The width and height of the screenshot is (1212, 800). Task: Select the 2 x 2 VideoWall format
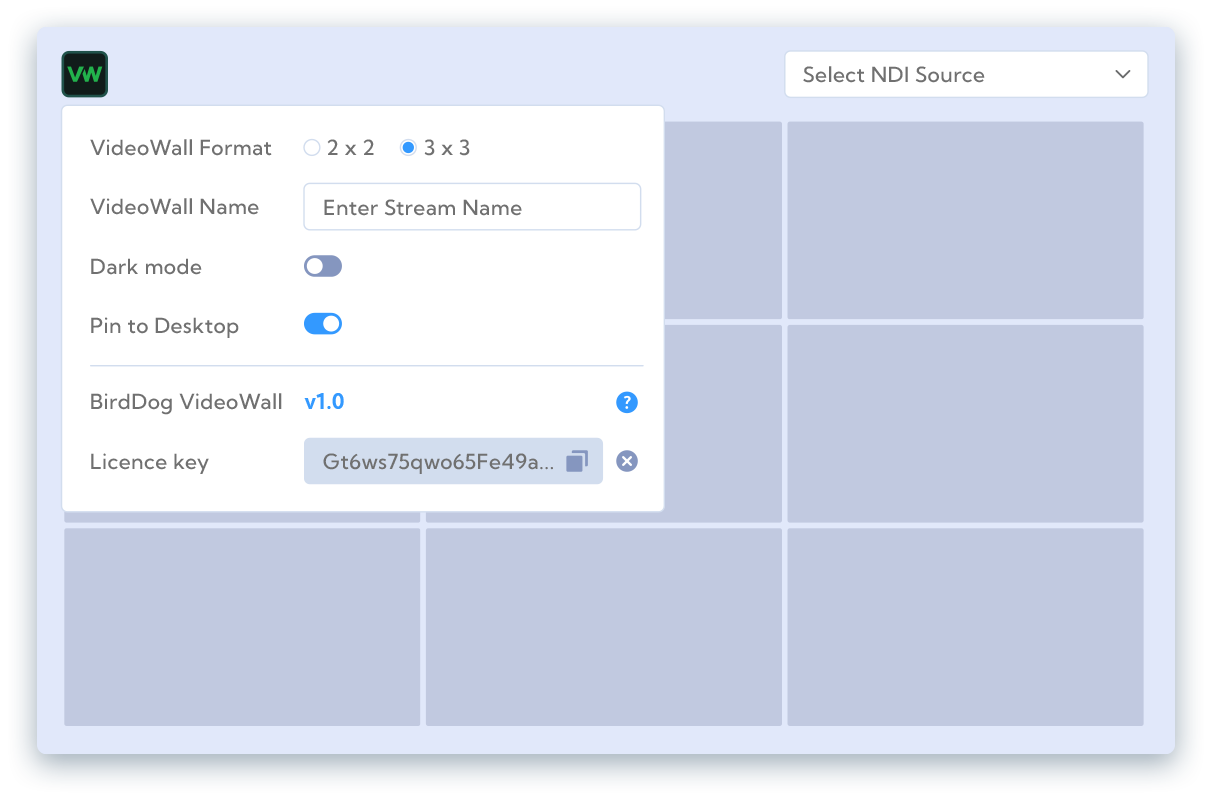[312, 148]
